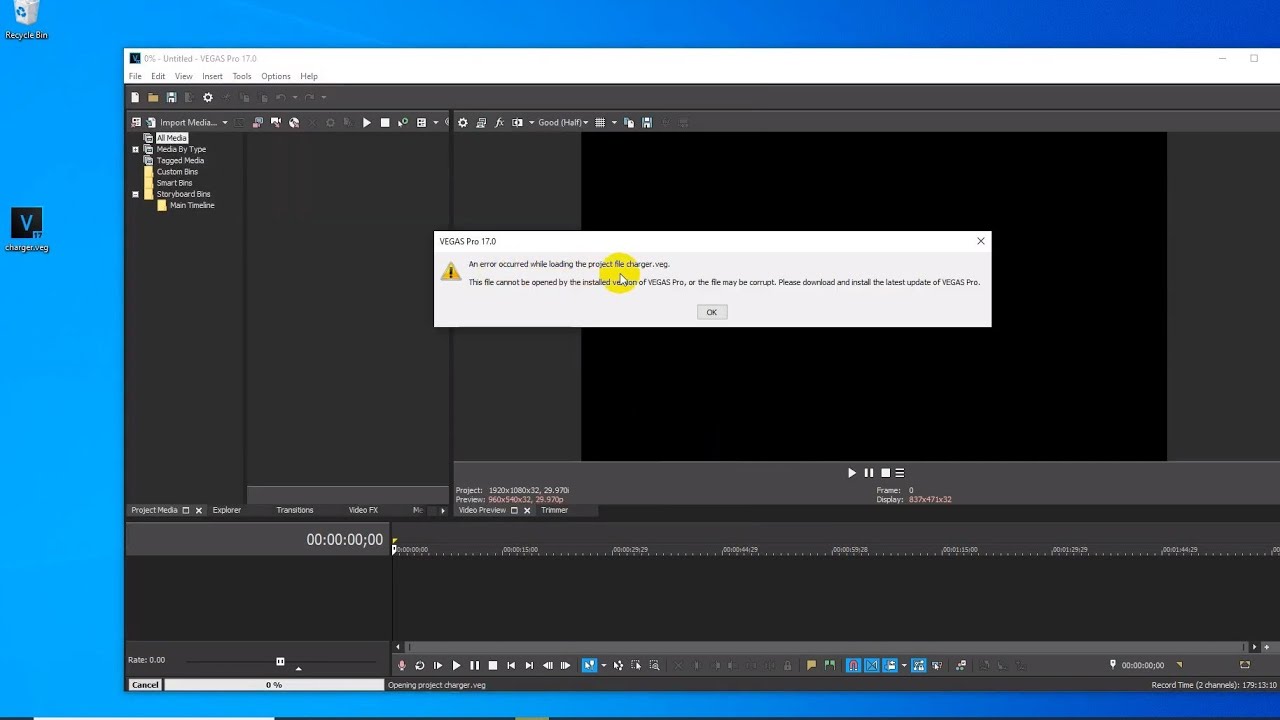Toggle Auto Preview in Project Media toolbar

[x=403, y=122]
